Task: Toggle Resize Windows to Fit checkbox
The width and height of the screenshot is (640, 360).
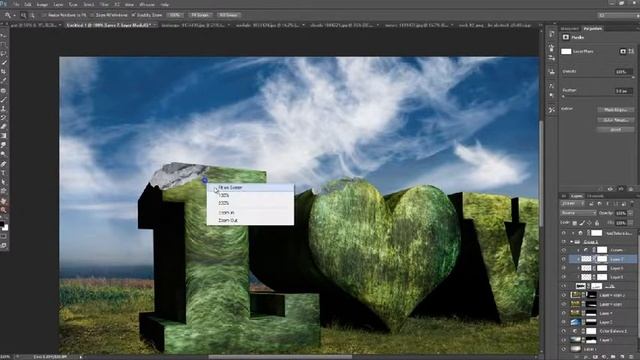Action: click(x=44, y=15)
